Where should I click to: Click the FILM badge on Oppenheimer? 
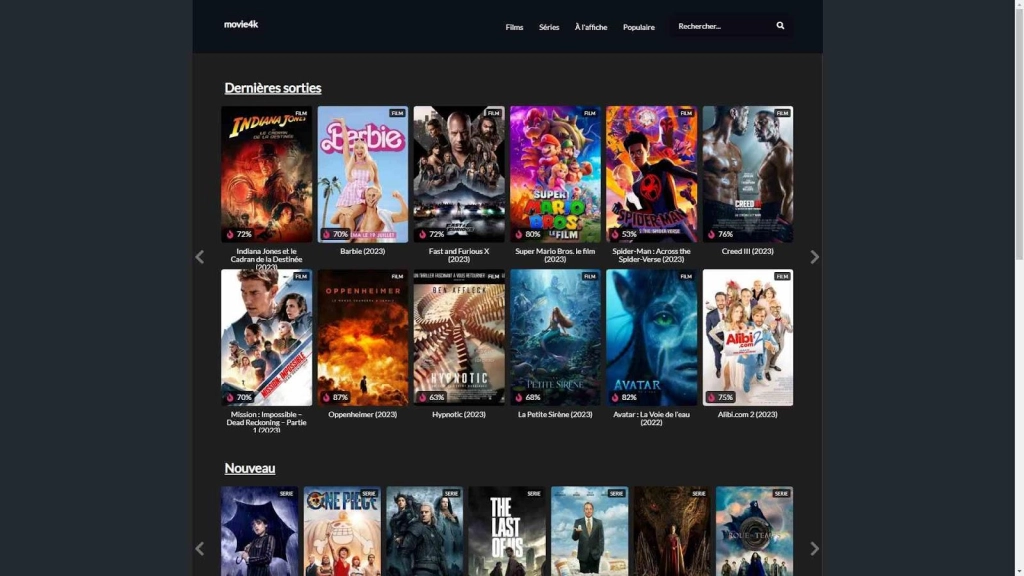click(x=397, y=276)
